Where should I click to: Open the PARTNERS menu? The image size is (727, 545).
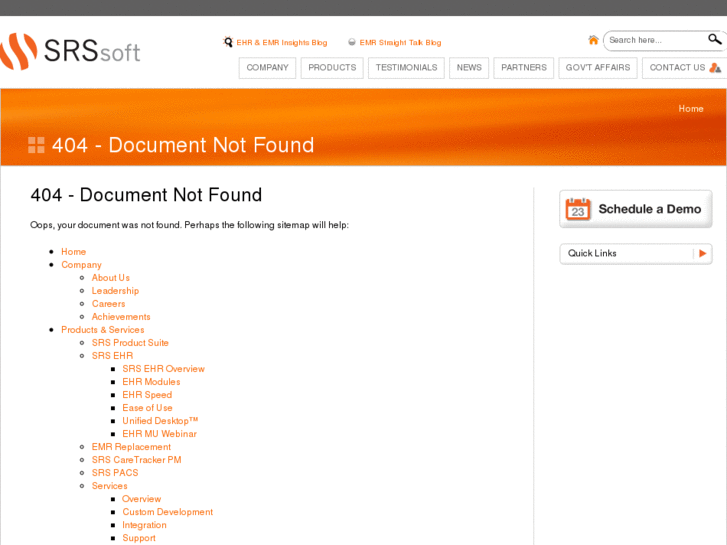pyautogui.click(x=523, y=68)
